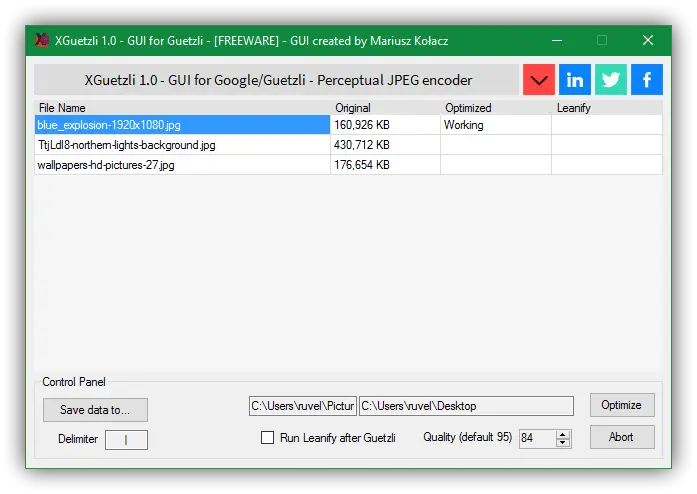Click the red Pocket save icon
The height and width of the screenshot is (494, 697).
tap(539, 80)
